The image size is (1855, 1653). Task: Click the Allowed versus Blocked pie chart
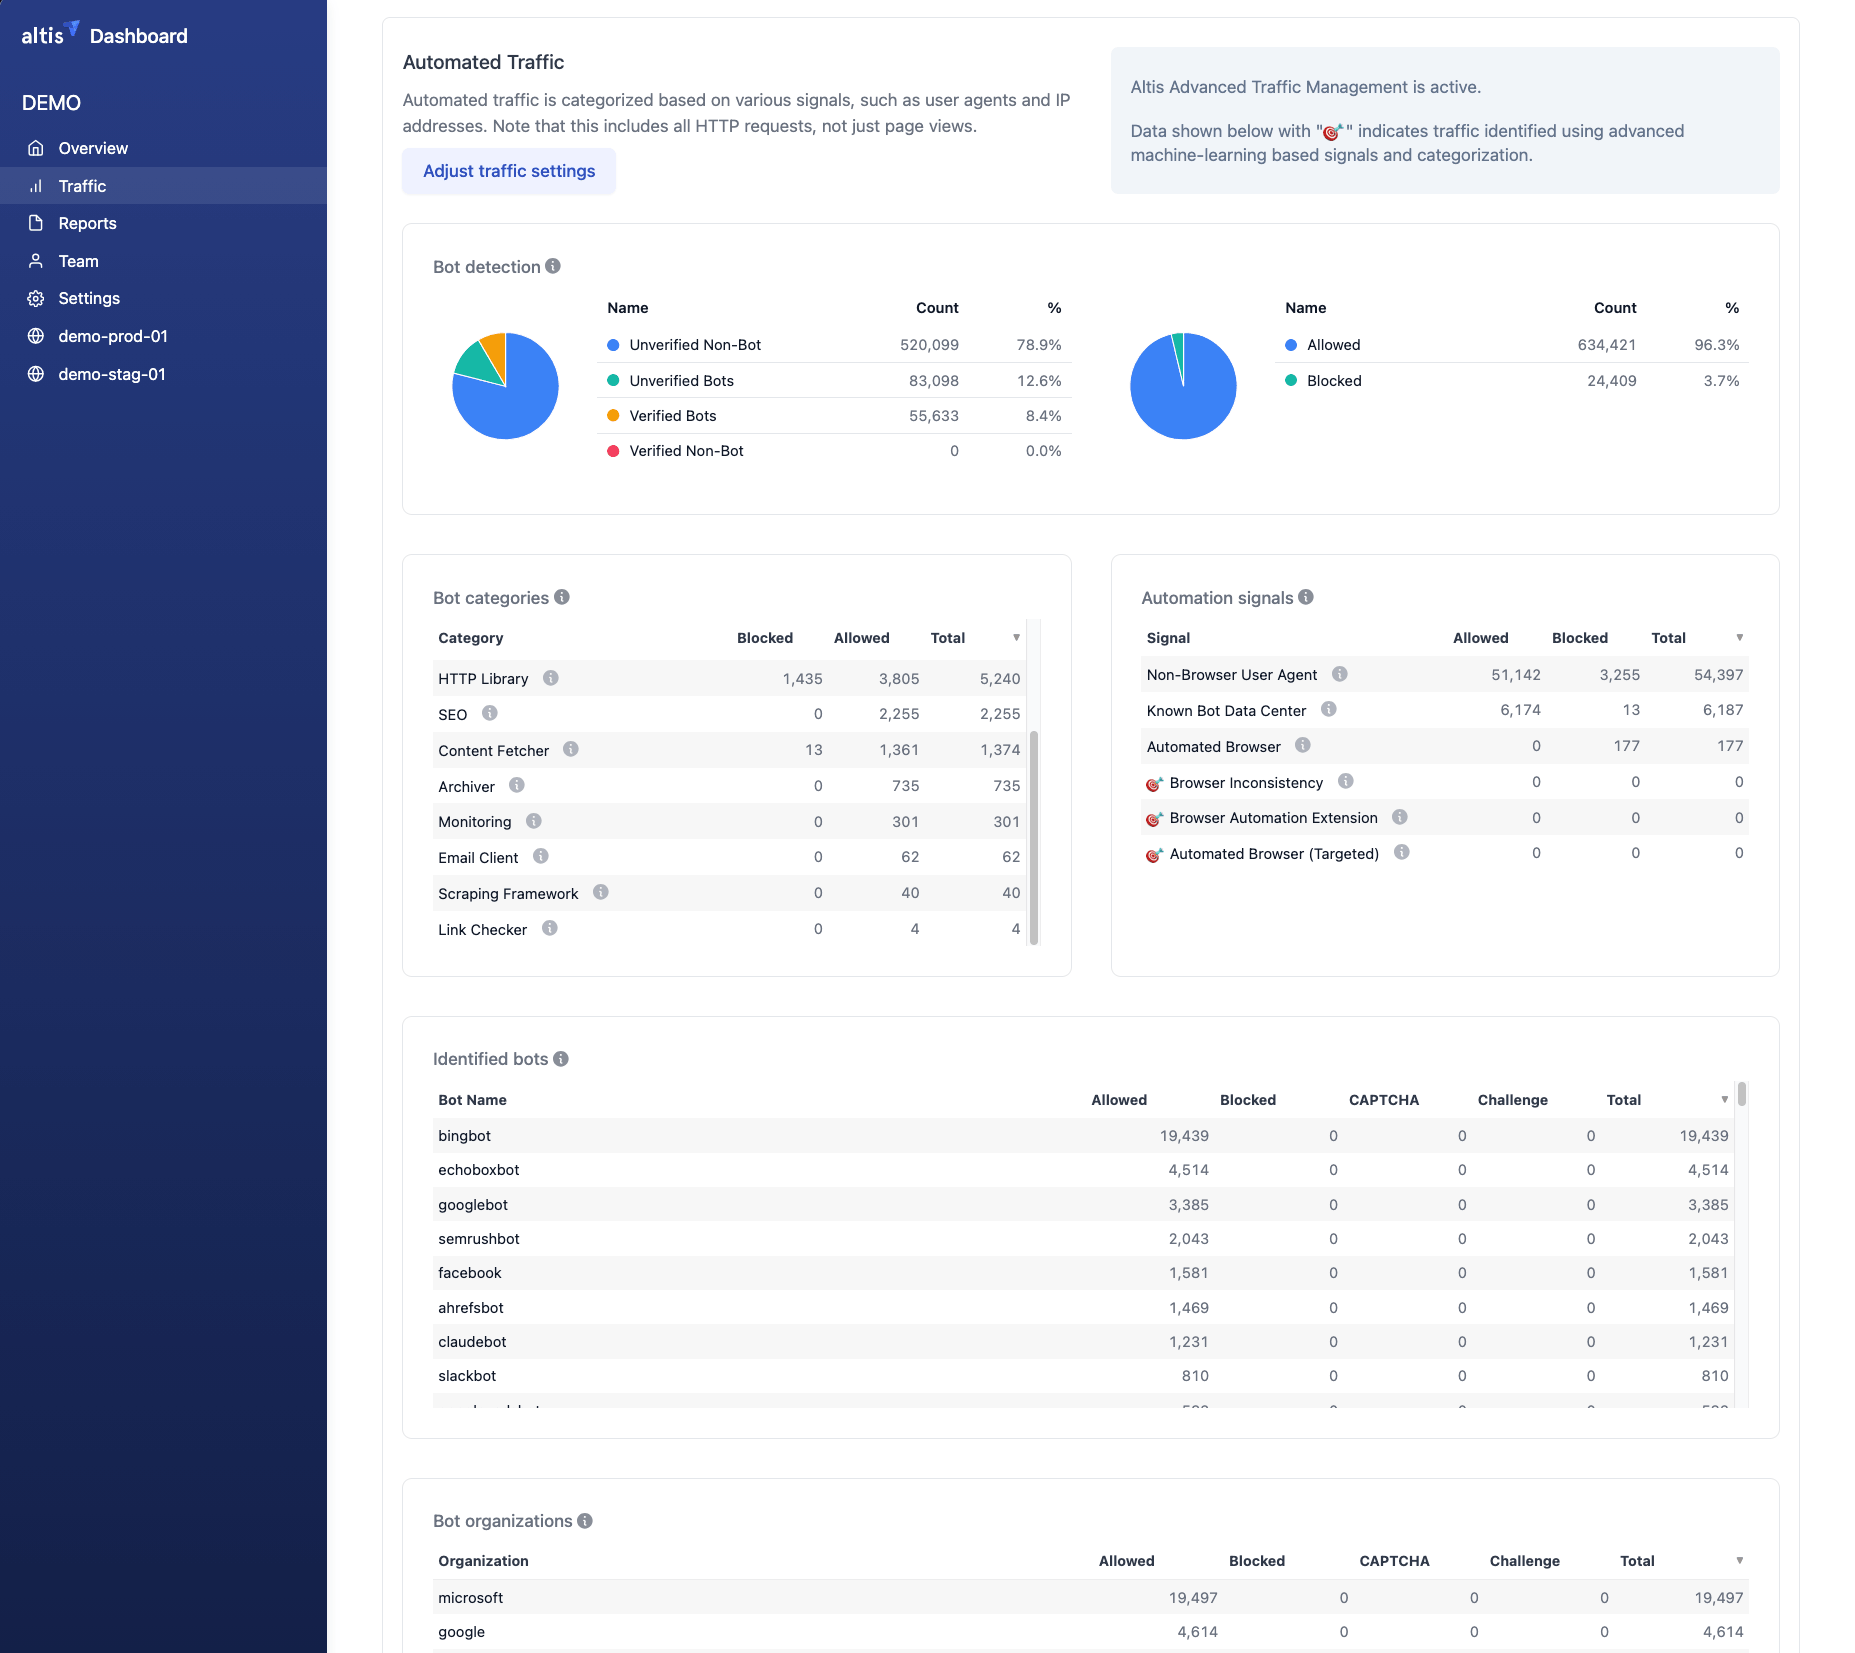click(x=1183, y=386)
